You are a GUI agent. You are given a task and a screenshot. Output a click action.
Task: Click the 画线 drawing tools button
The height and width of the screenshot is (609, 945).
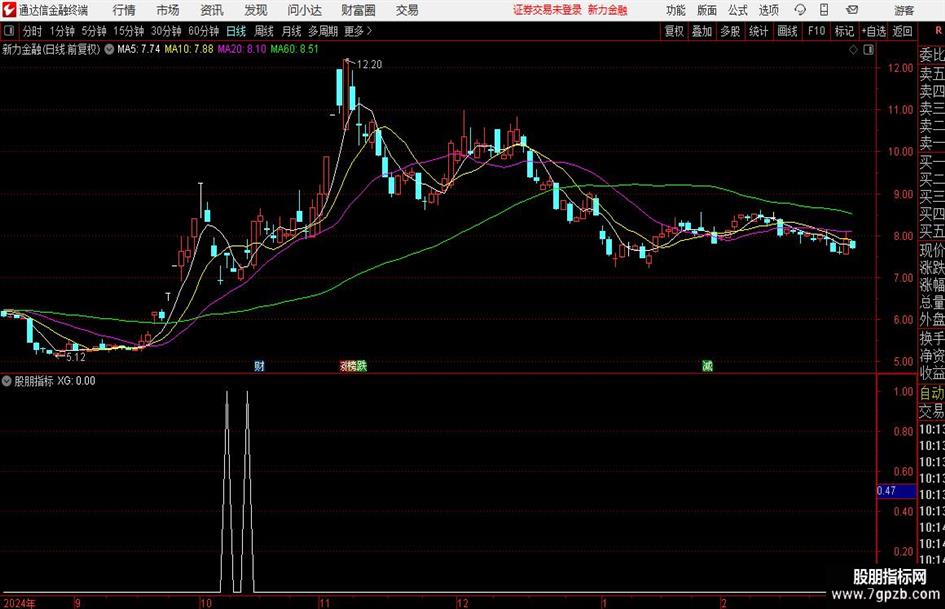tap(787, 31)
